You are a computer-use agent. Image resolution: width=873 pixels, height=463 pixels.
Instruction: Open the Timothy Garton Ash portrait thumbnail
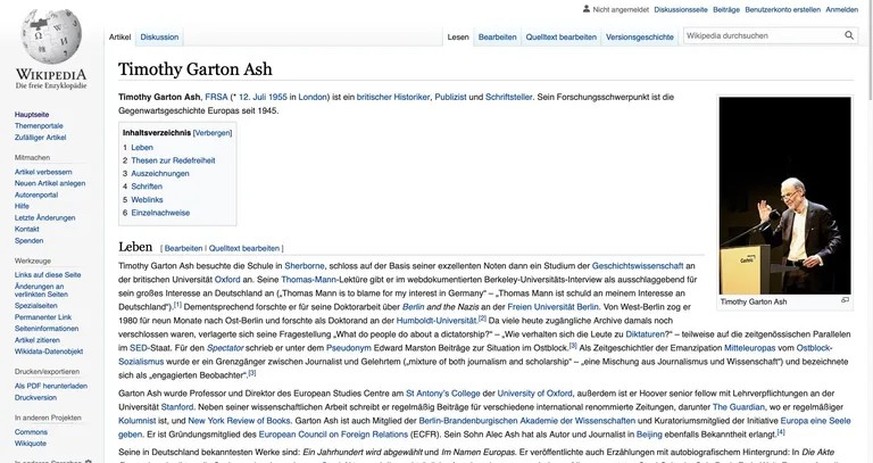click(785, 195)
